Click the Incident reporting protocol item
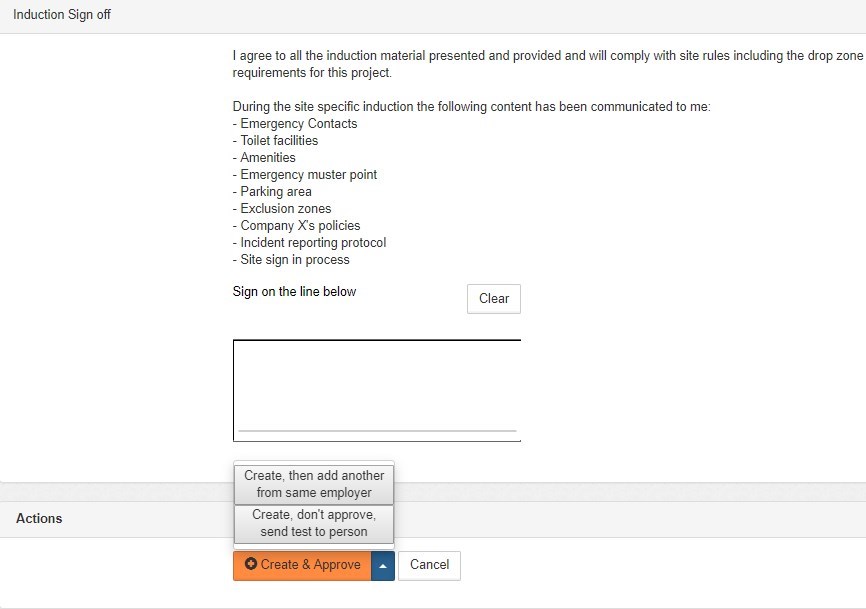The height and width of the screenshot is (609, 866). click(313, 243)
